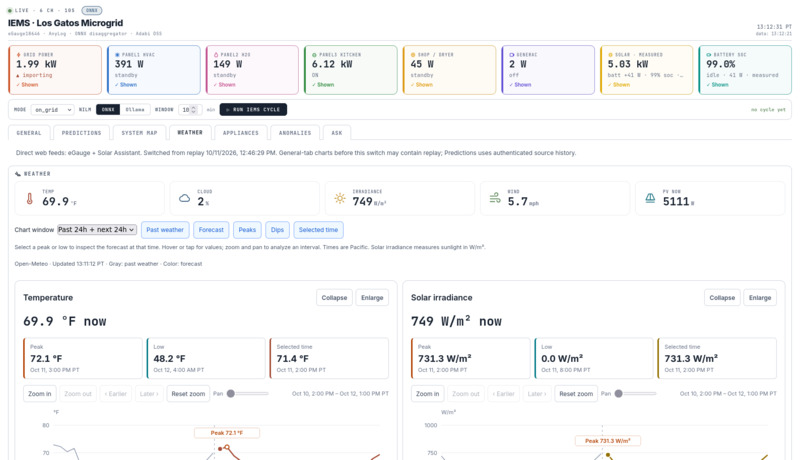Open the System Map tab
The width and height of the screenshot is (806, 460).
coord(139,133)
